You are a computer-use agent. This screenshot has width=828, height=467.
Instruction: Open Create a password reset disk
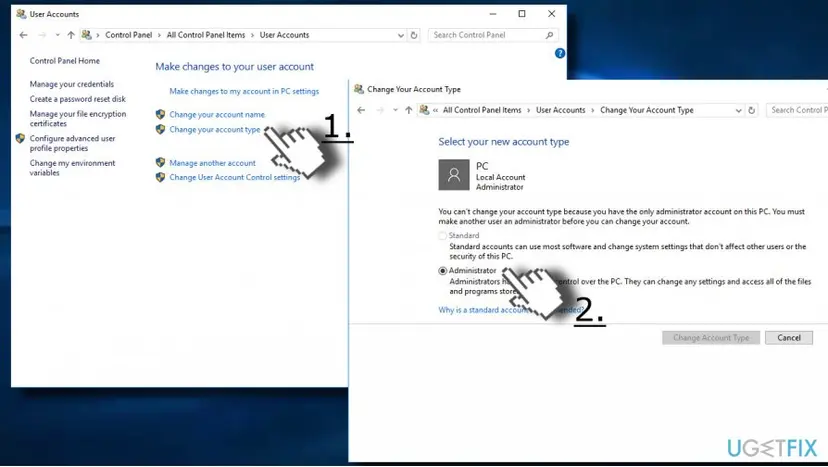click(78, 99)
